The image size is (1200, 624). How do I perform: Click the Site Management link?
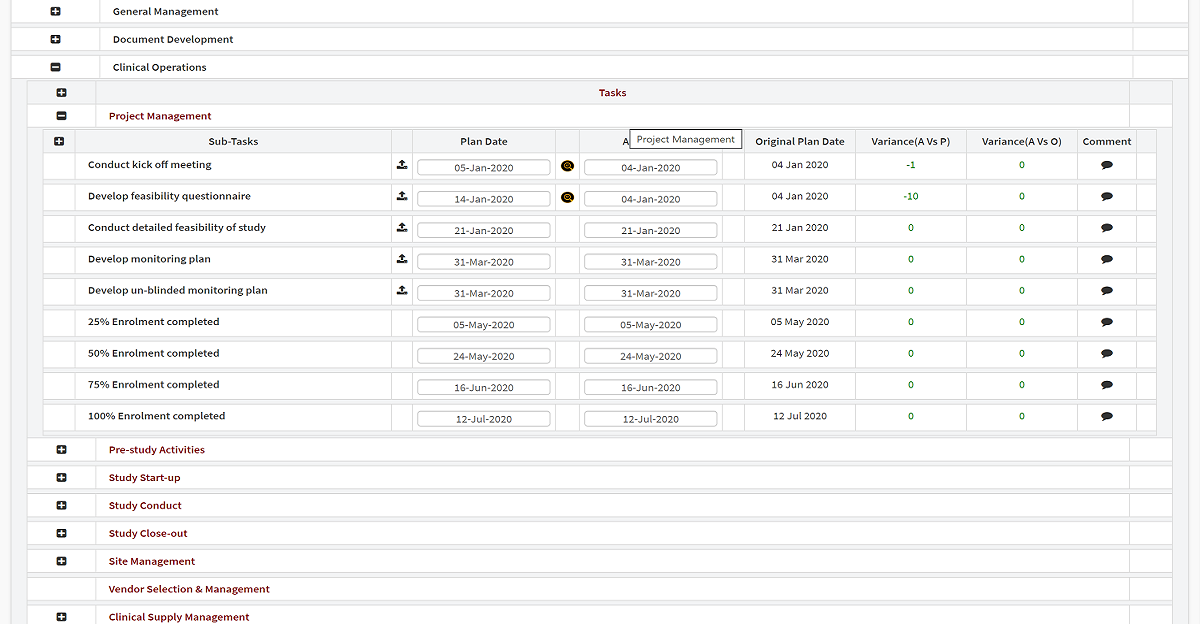tap(152, 562)
